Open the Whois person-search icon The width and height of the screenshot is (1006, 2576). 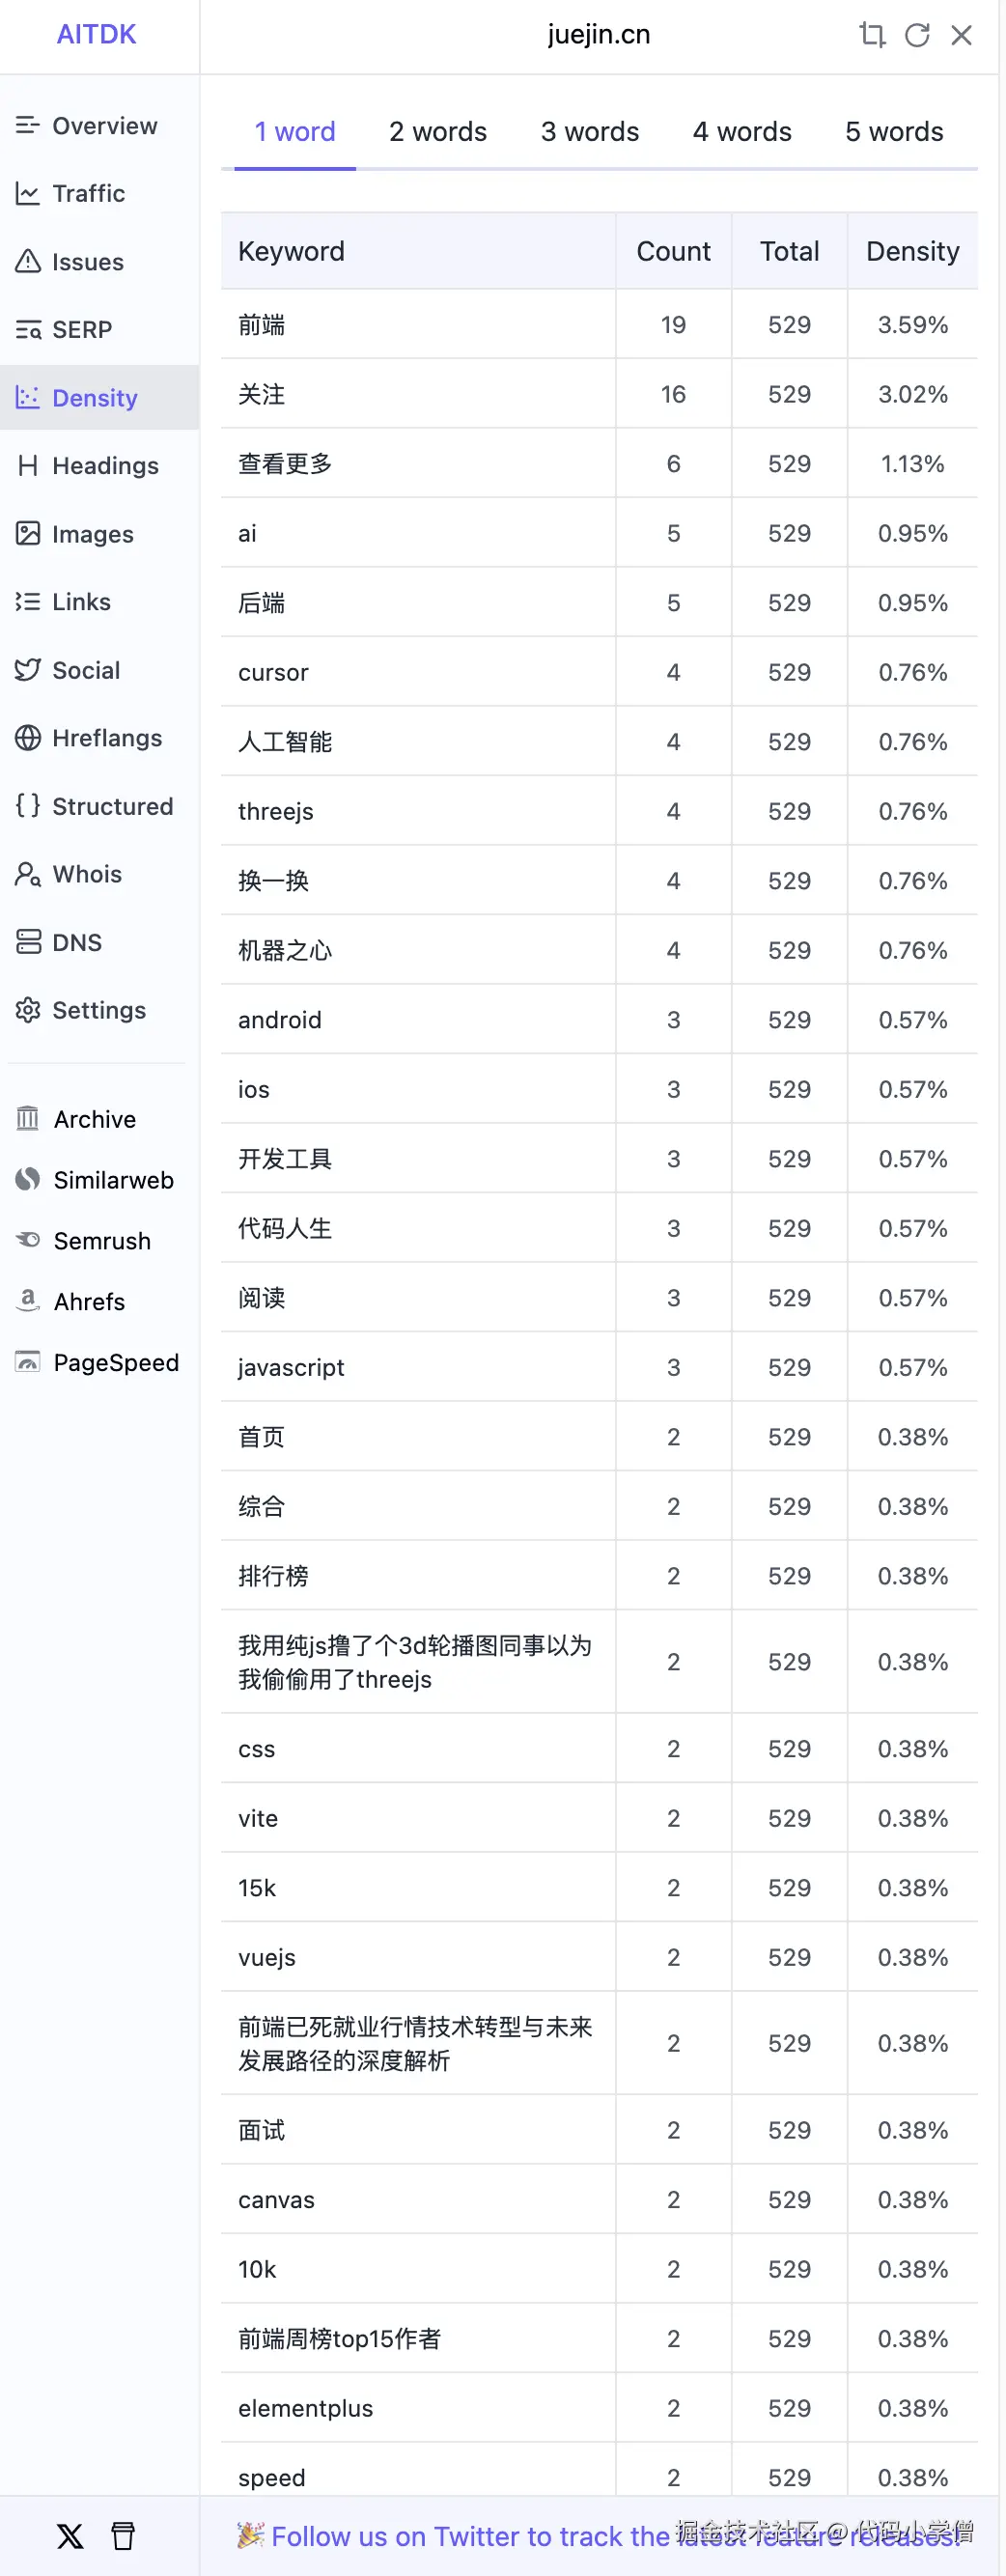pyautogui.click(x=28, y=874)
